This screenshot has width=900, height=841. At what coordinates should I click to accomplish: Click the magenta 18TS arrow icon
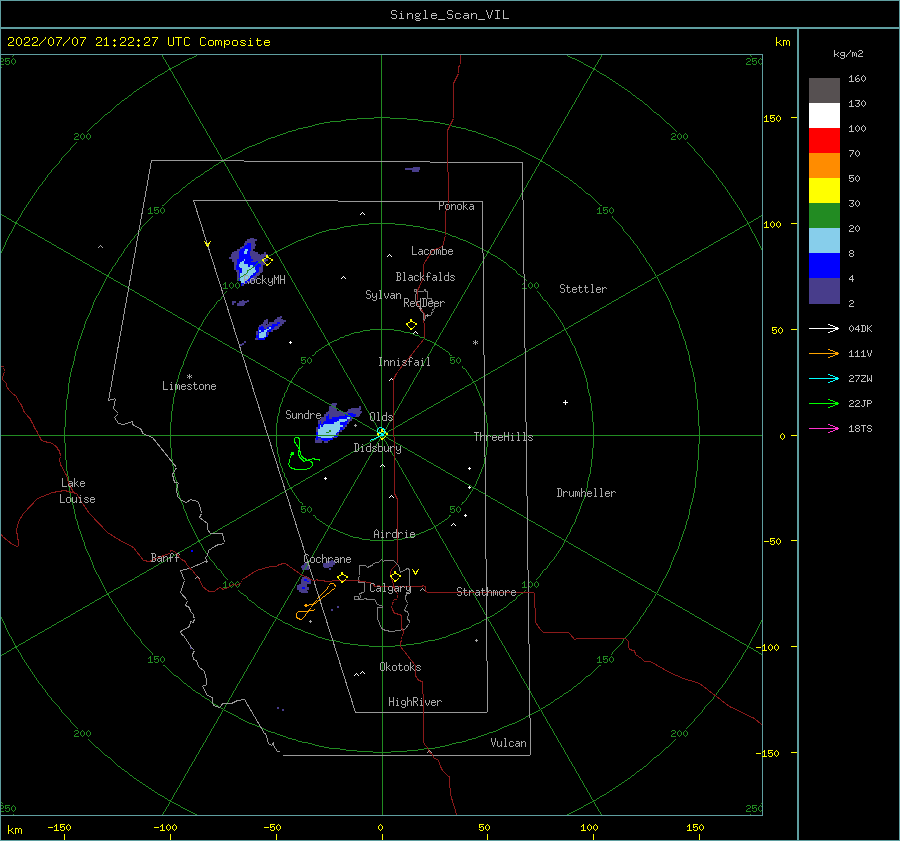click(x=824, y=428)
